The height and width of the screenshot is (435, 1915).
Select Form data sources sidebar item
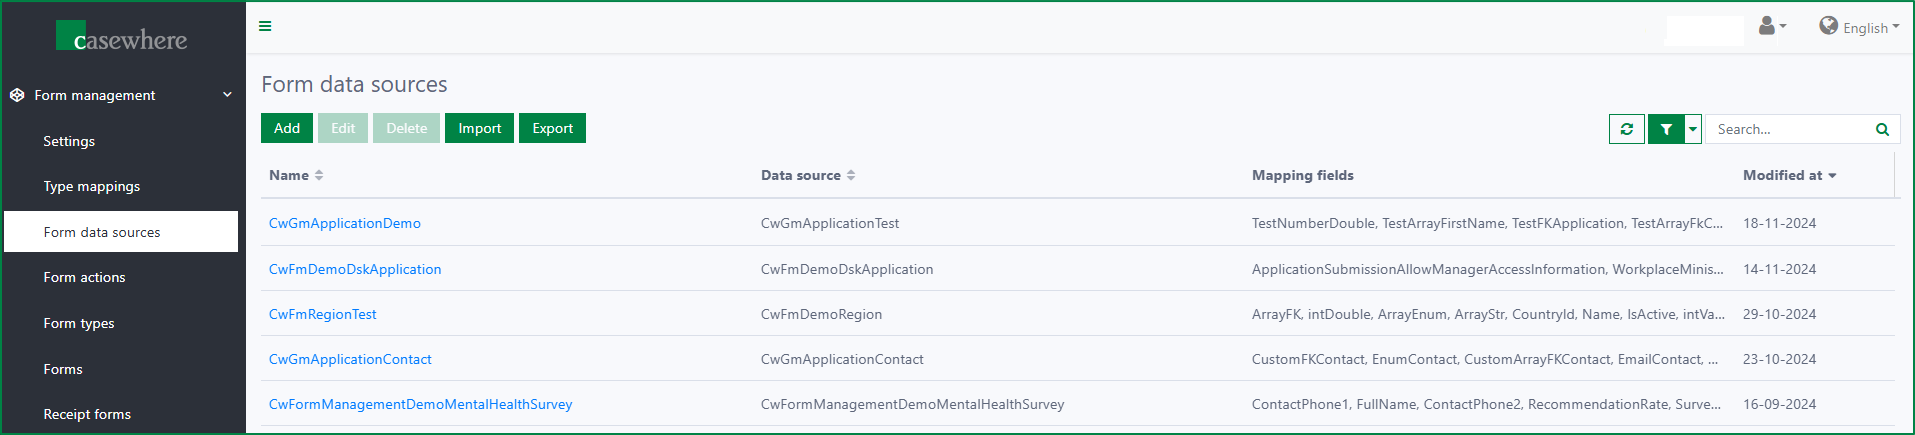[121, 232]
